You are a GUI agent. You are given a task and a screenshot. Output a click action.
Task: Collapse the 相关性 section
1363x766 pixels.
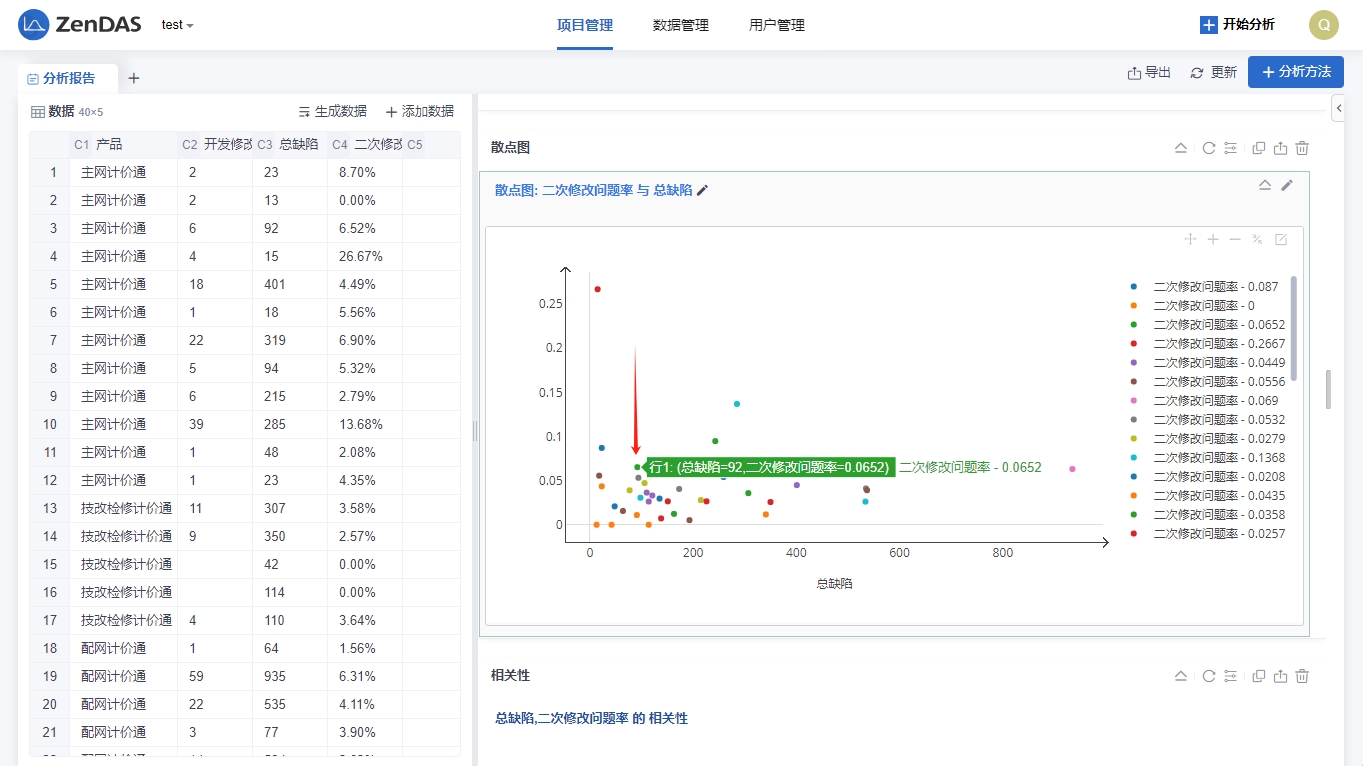point(1180,676)
